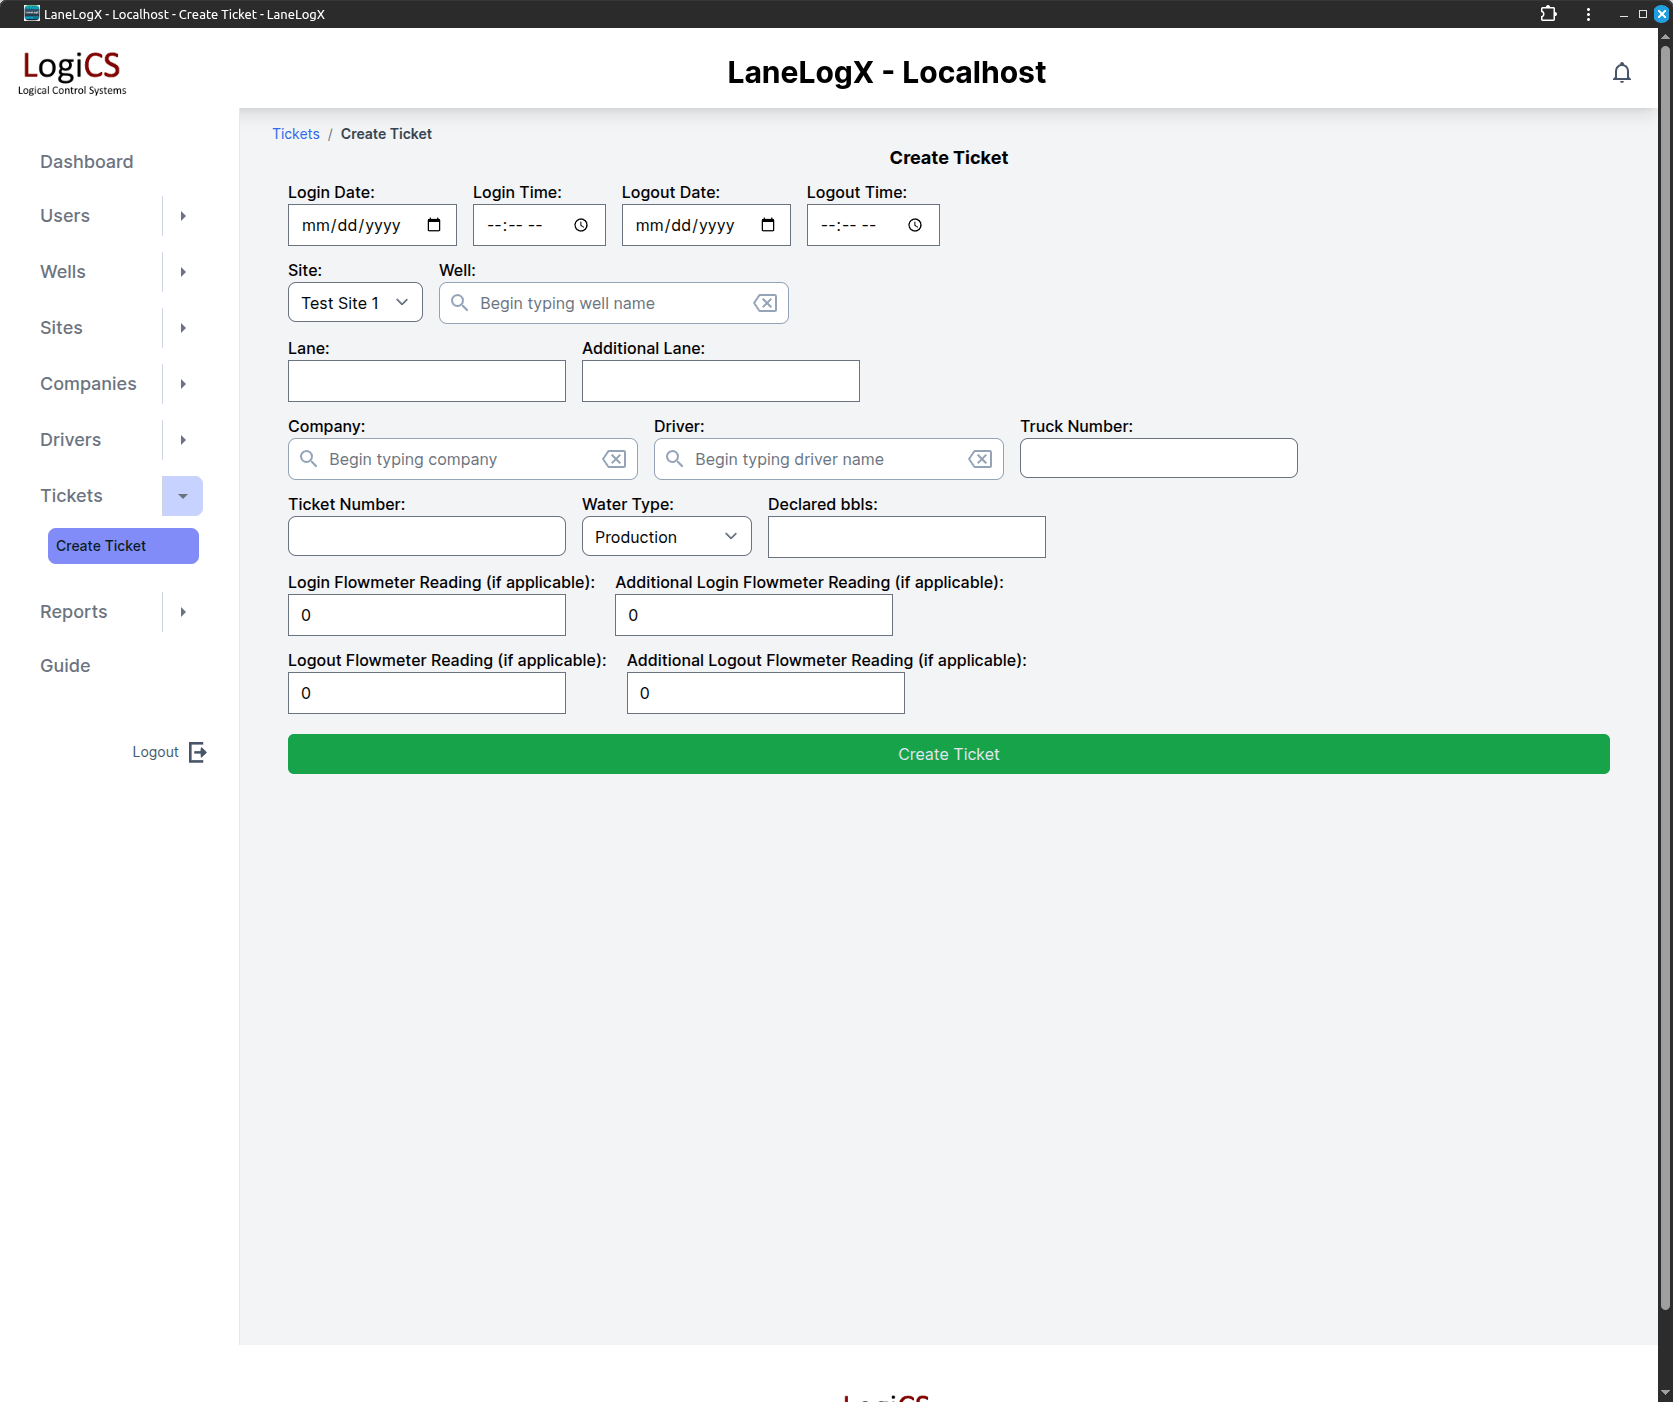The width and height of the screenshot is (1673, 1402).
Task: Expand the Users submenu arrow
Action: tap(183, 216)
